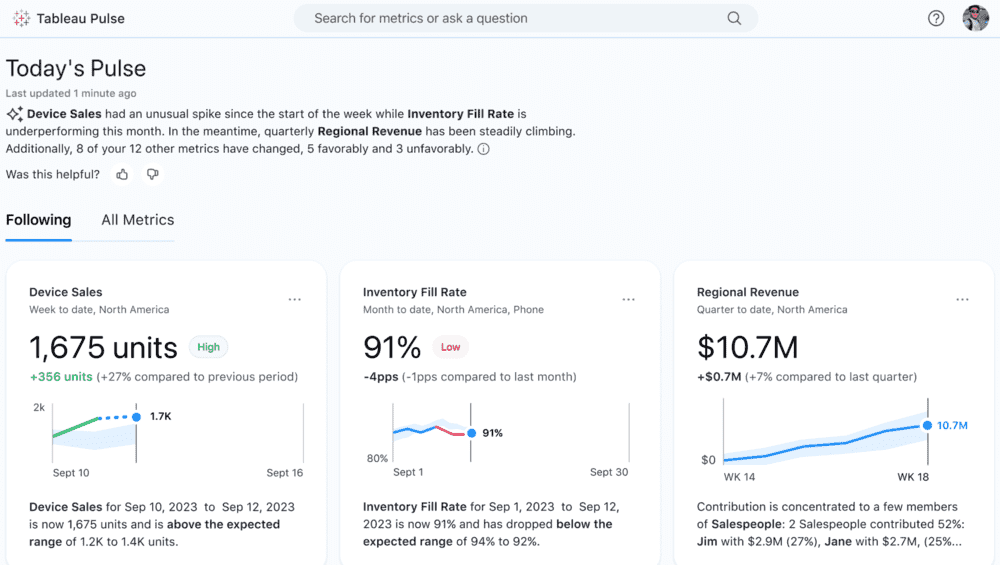This screenshot has height=565, width=1000.
Task: Click bold Regional Revenue in summary
Action: pos(370,131)
